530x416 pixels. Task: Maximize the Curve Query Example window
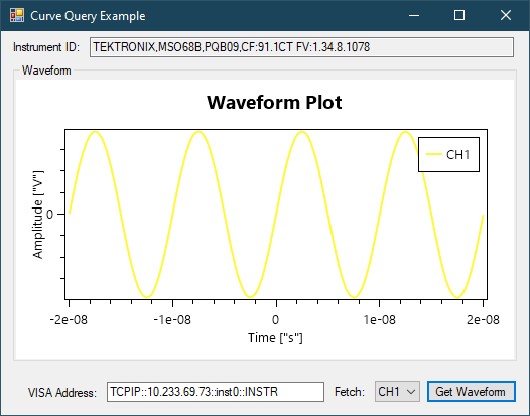click(459, 16)
